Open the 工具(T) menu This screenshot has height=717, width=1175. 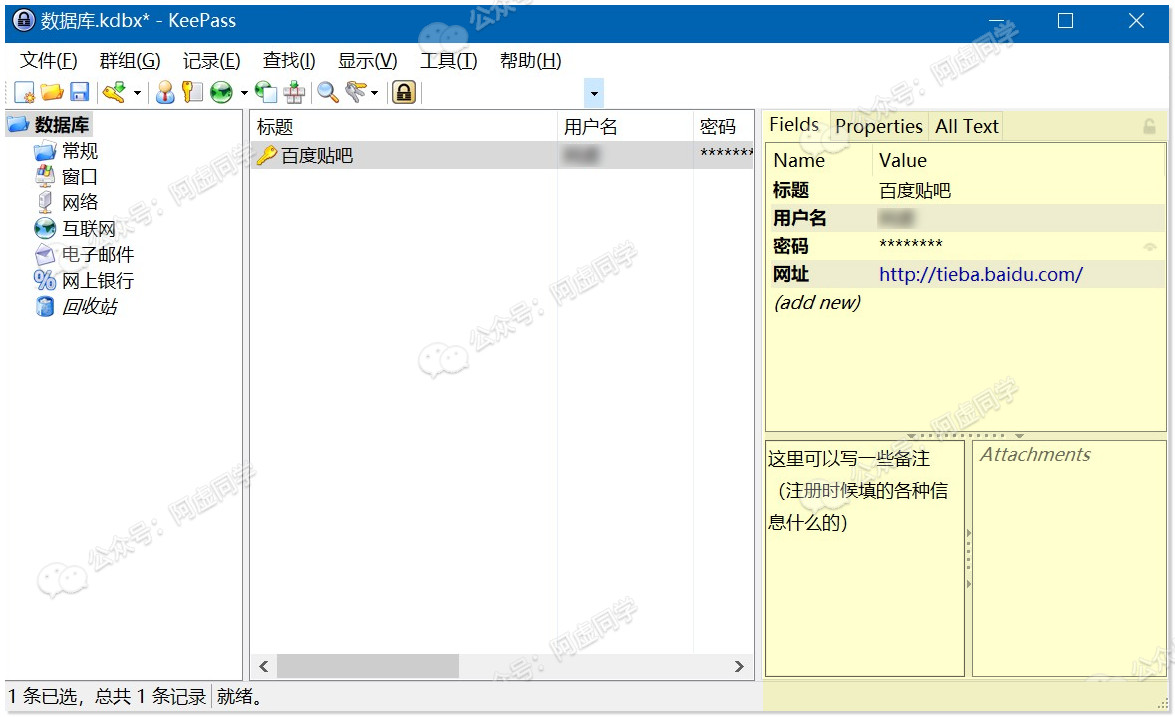(449, 61)
